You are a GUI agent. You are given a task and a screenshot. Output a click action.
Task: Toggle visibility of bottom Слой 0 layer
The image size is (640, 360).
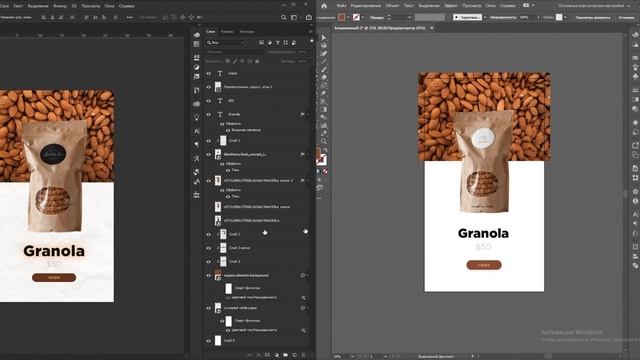[209, 340]
